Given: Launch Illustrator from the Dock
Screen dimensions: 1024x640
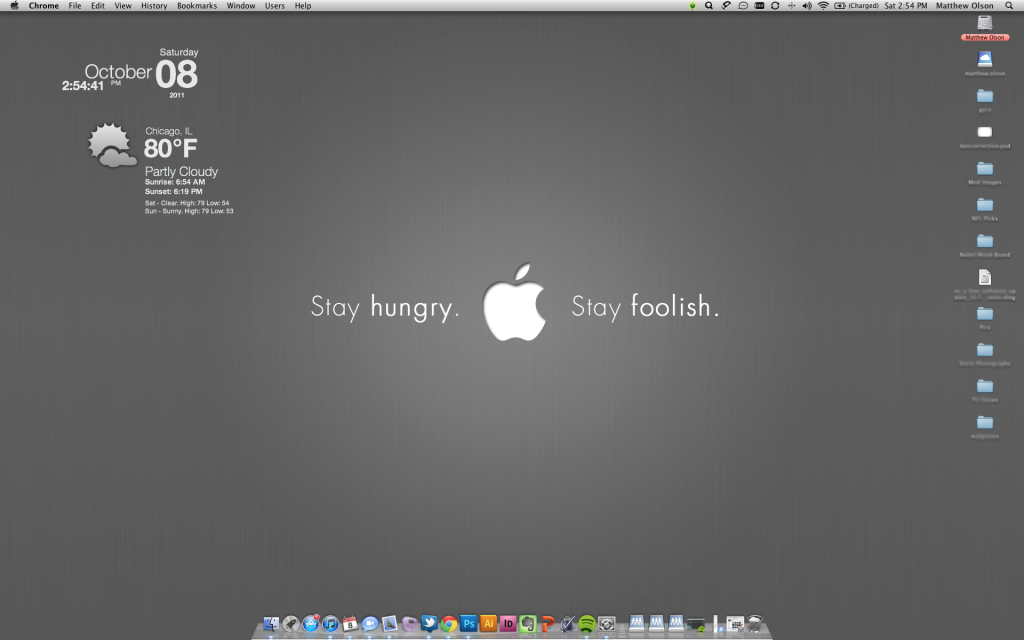Looking at the screenshot, I should [x=488, y=624].
